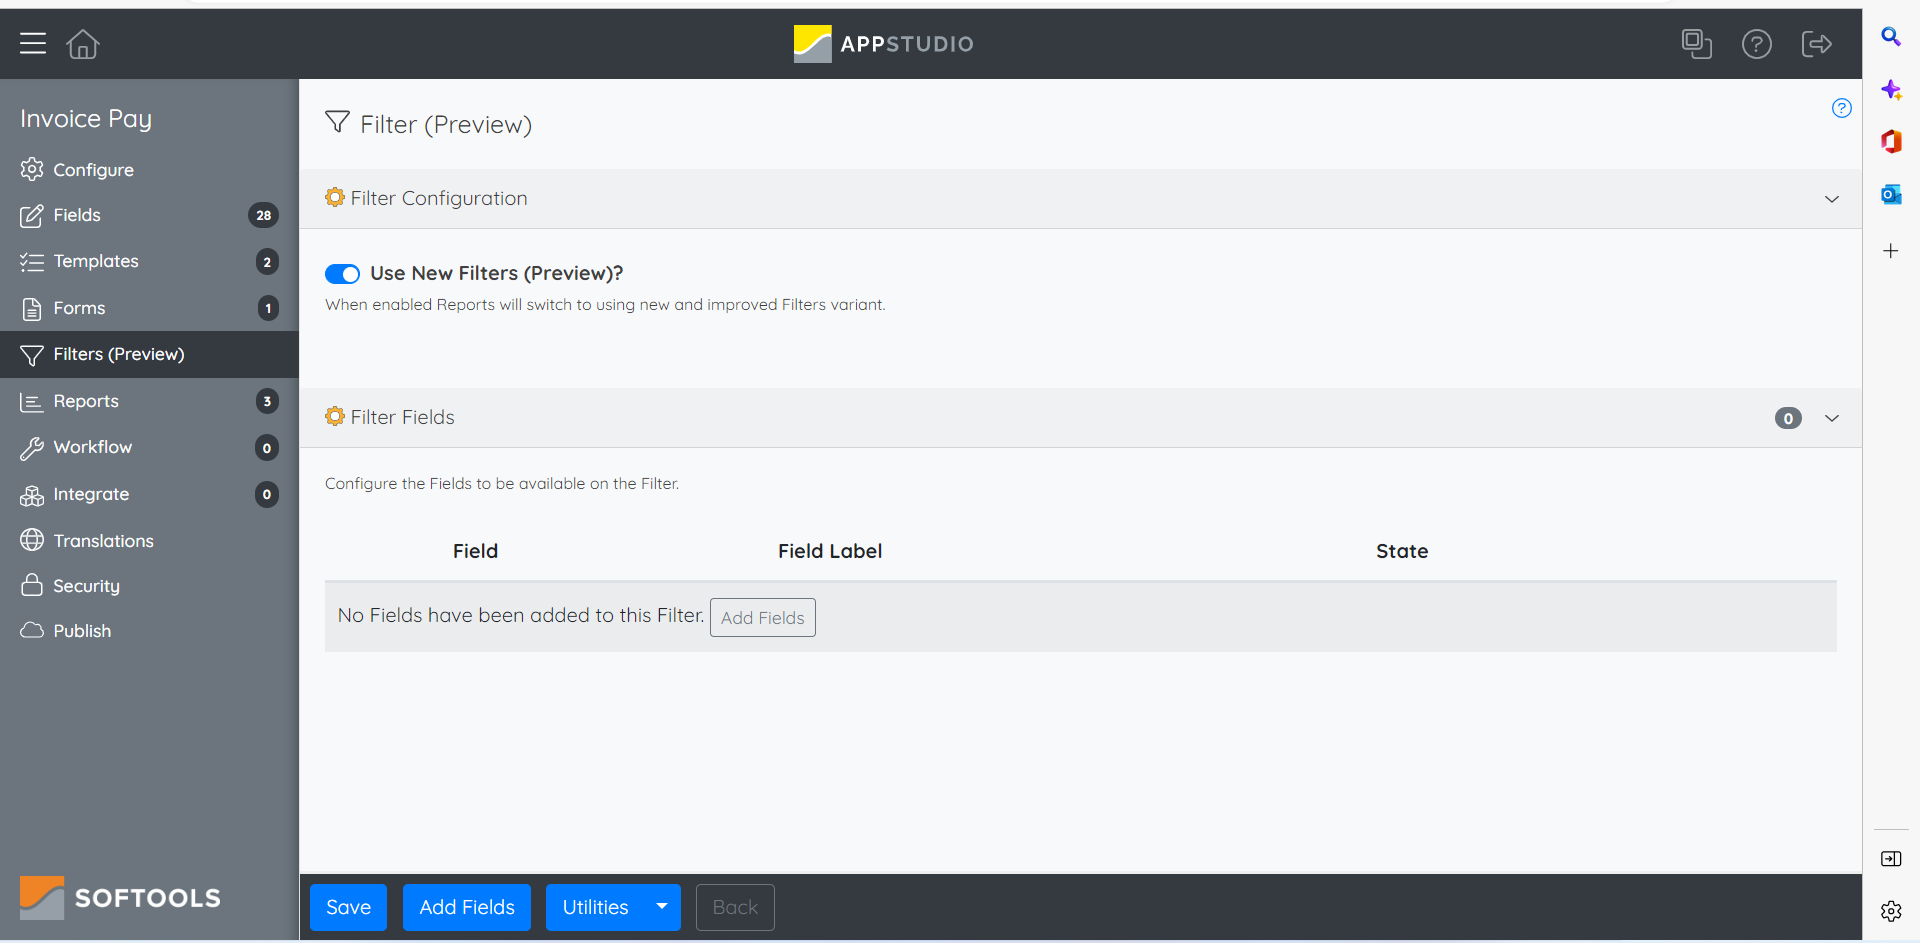
Task: Click the Filter Configuration gear icon
Action: pos(335,198)
